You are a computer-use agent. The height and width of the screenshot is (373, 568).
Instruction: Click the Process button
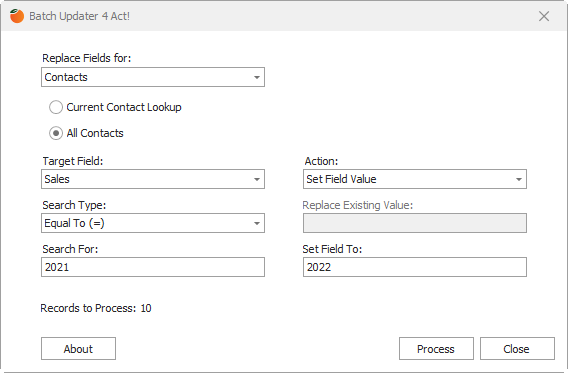[436, 349]
